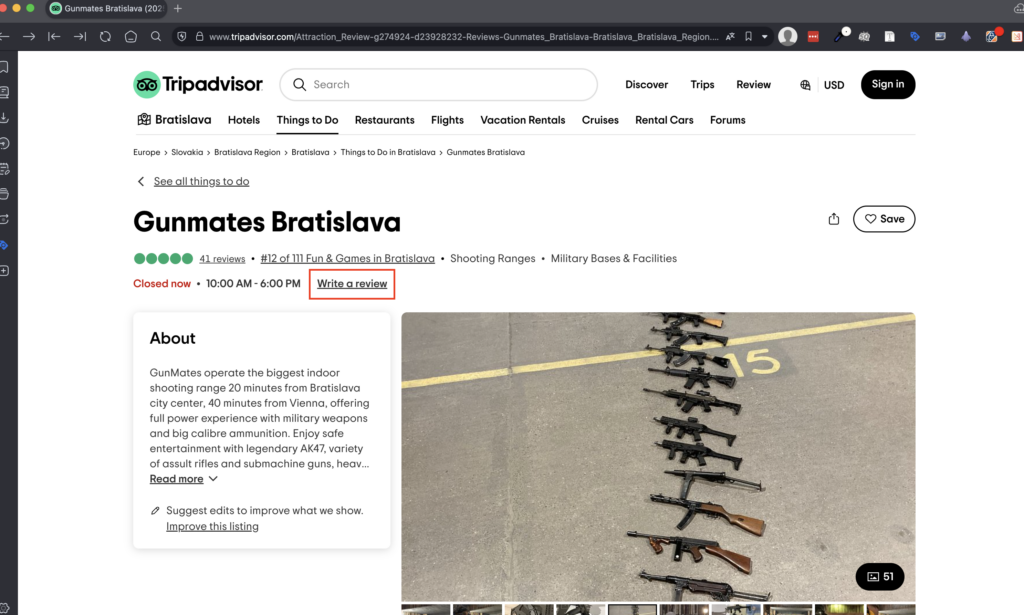Open the browser profile avatar
The width and height of the screenshot is (1024, 615).
[788, 37]
